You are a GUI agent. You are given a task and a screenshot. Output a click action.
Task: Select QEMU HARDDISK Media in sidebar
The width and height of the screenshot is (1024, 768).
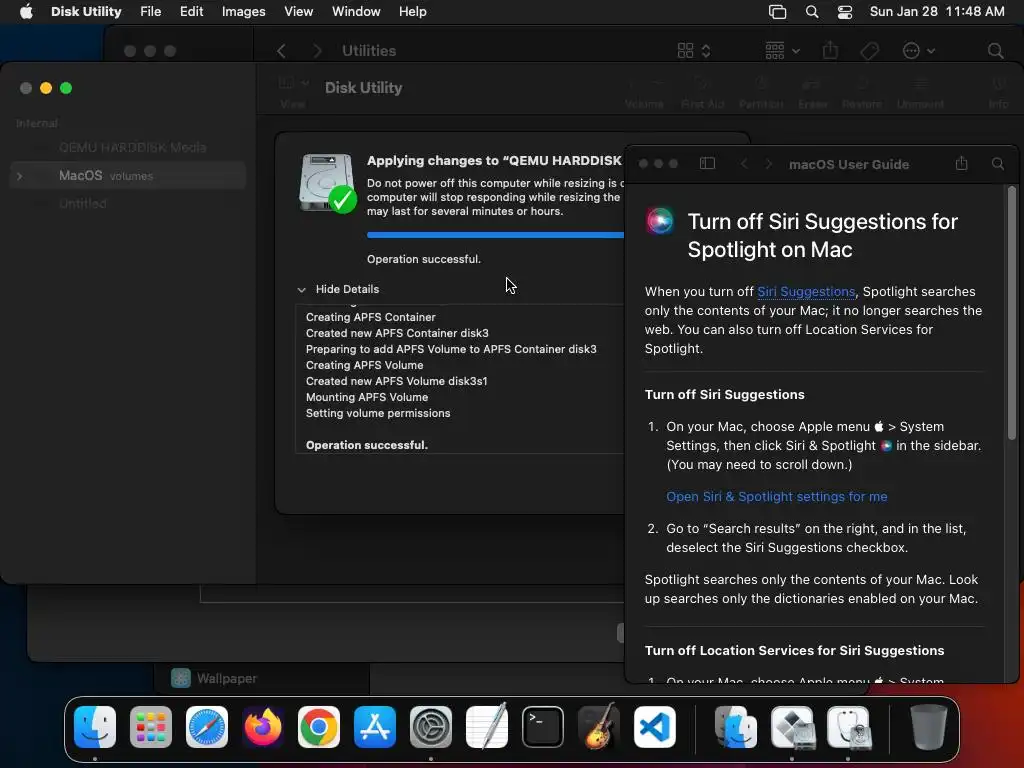(x=133, y=148)
